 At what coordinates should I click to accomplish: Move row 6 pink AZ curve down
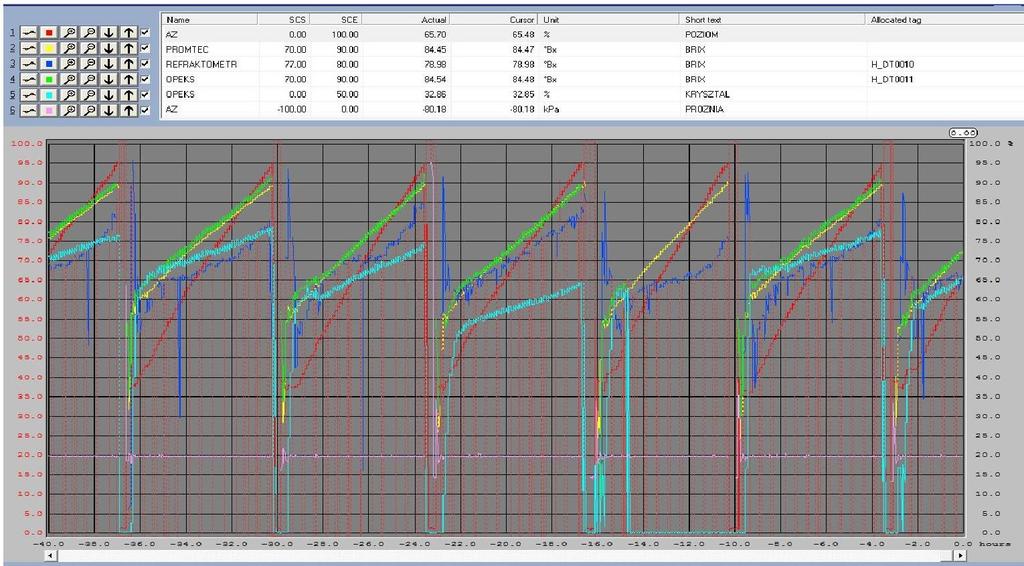click(x=109, y=110)
